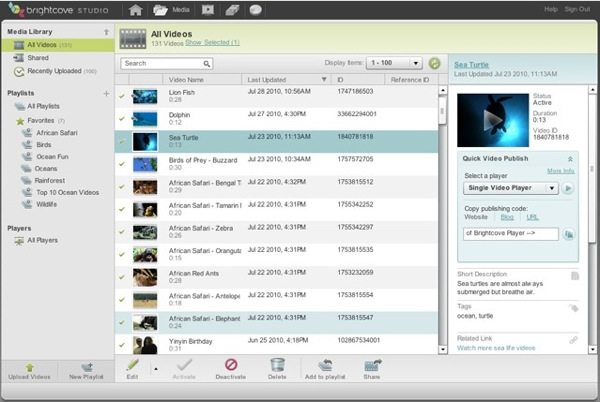Open the Media module folder icon
Screen dimensions: 600x402
[x=160, y=10]
